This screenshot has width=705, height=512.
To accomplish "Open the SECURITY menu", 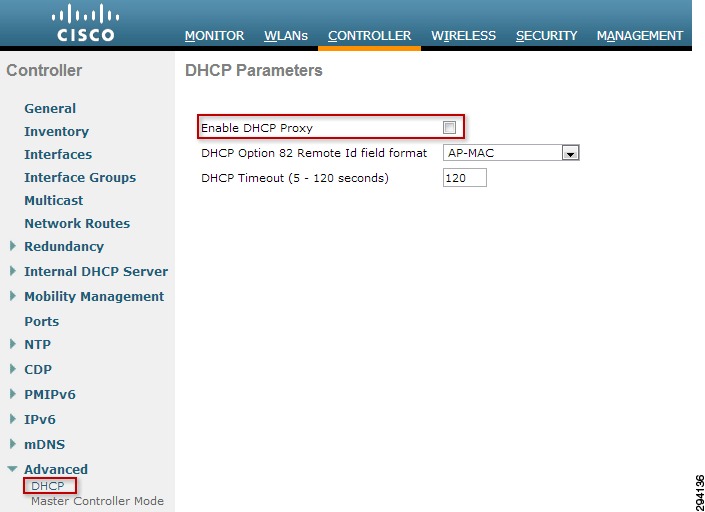I will (546, 36).
